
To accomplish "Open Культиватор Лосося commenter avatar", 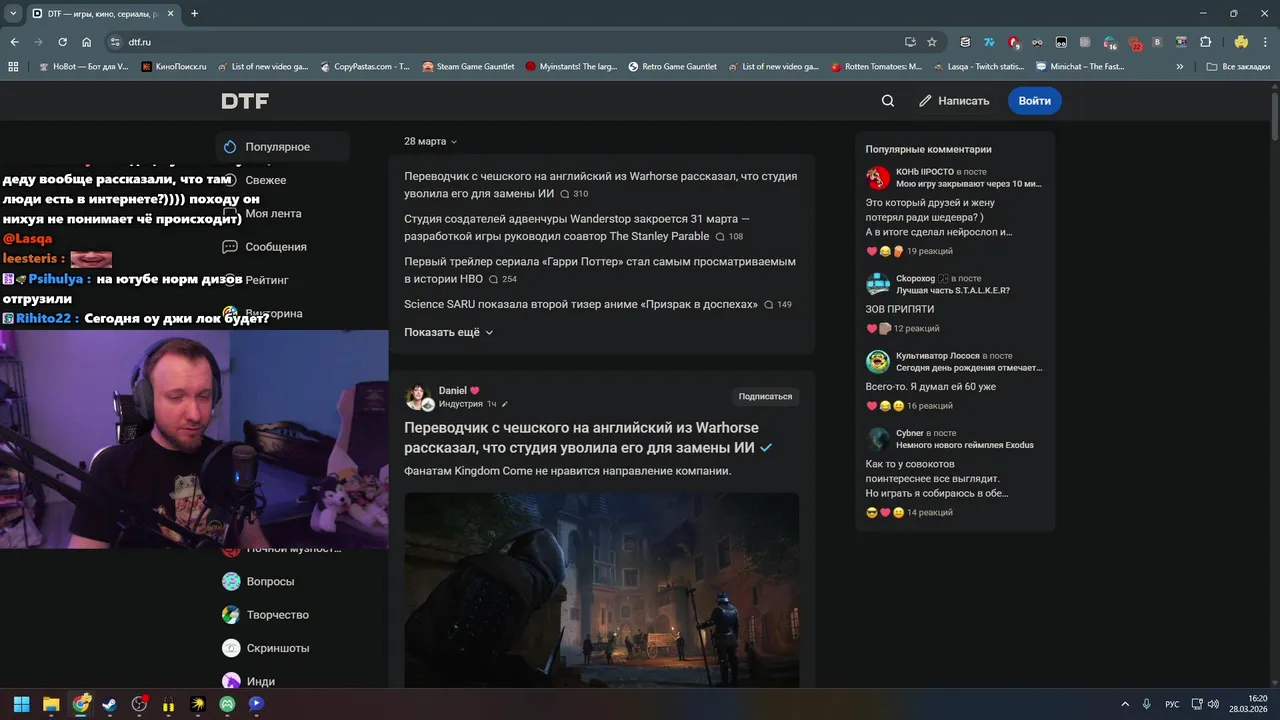I will point(878,362).
